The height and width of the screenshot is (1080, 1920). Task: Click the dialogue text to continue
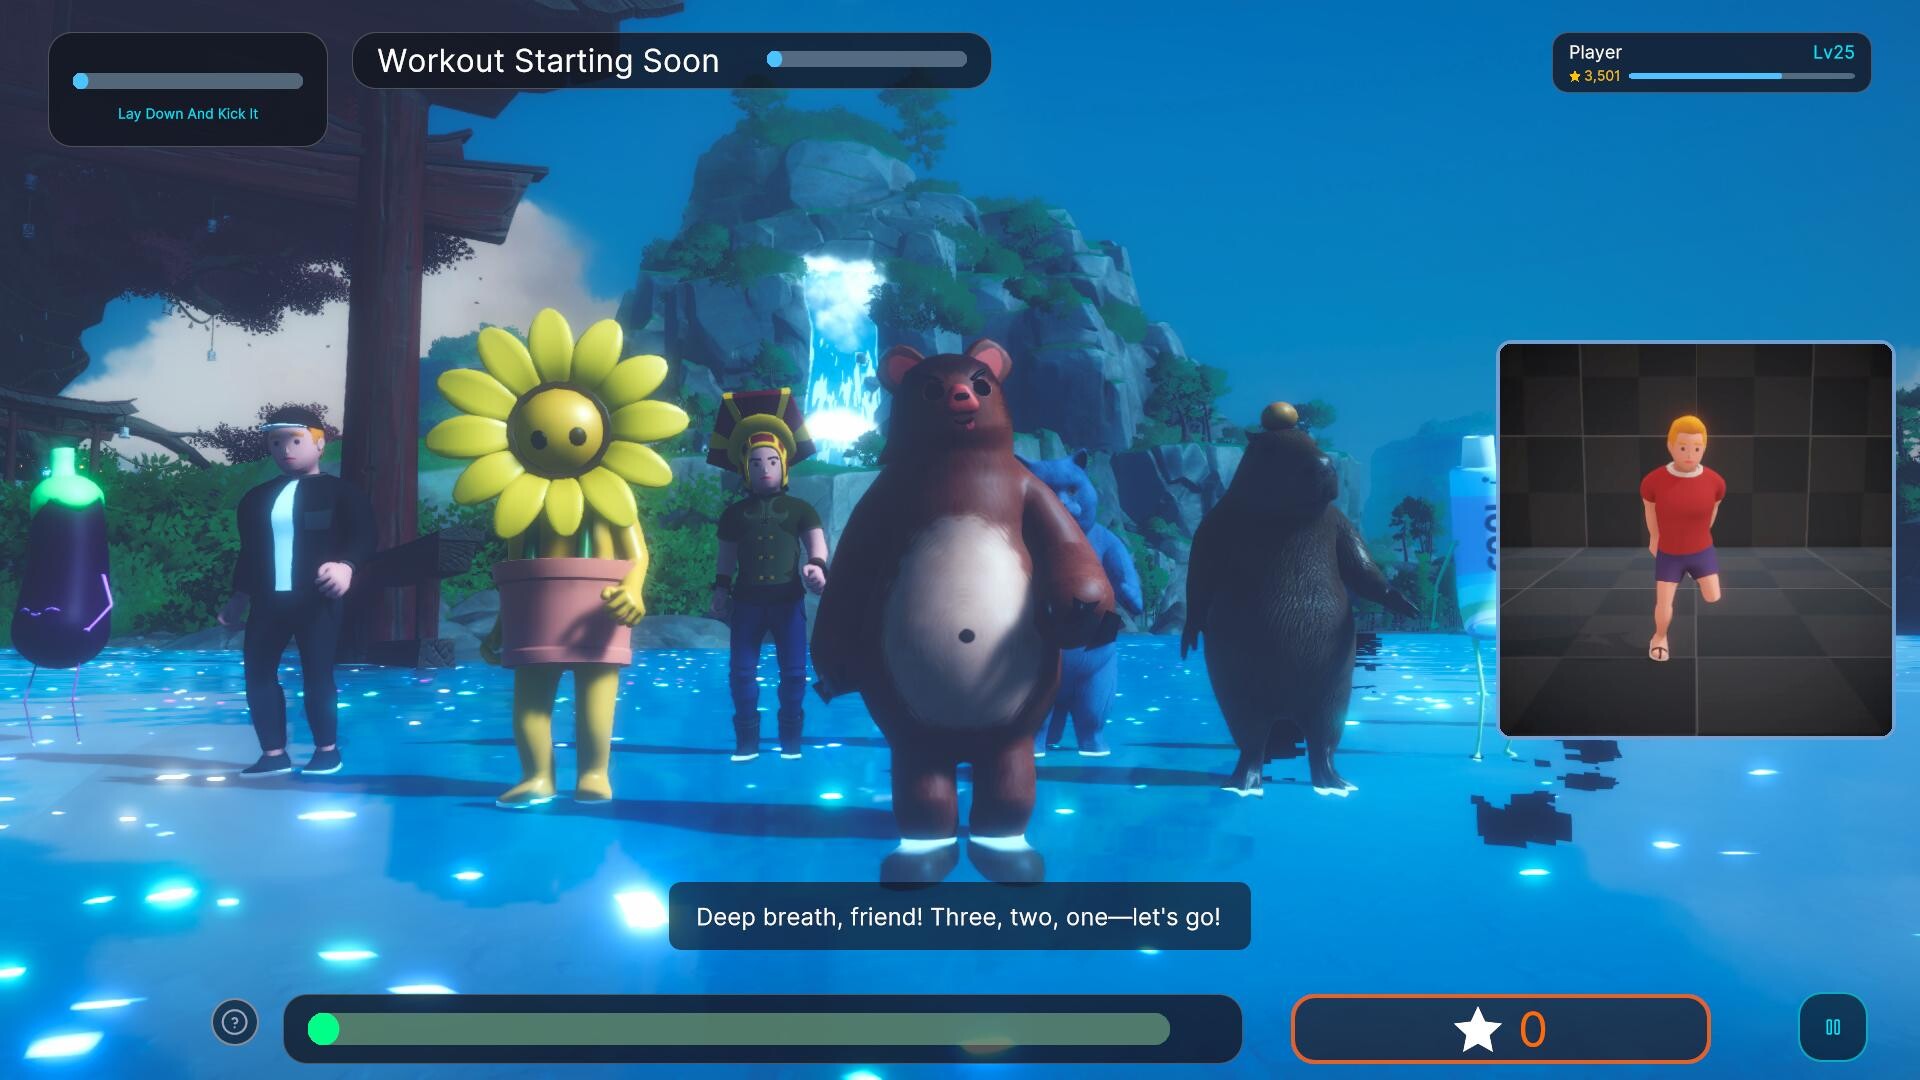(959, 917)
